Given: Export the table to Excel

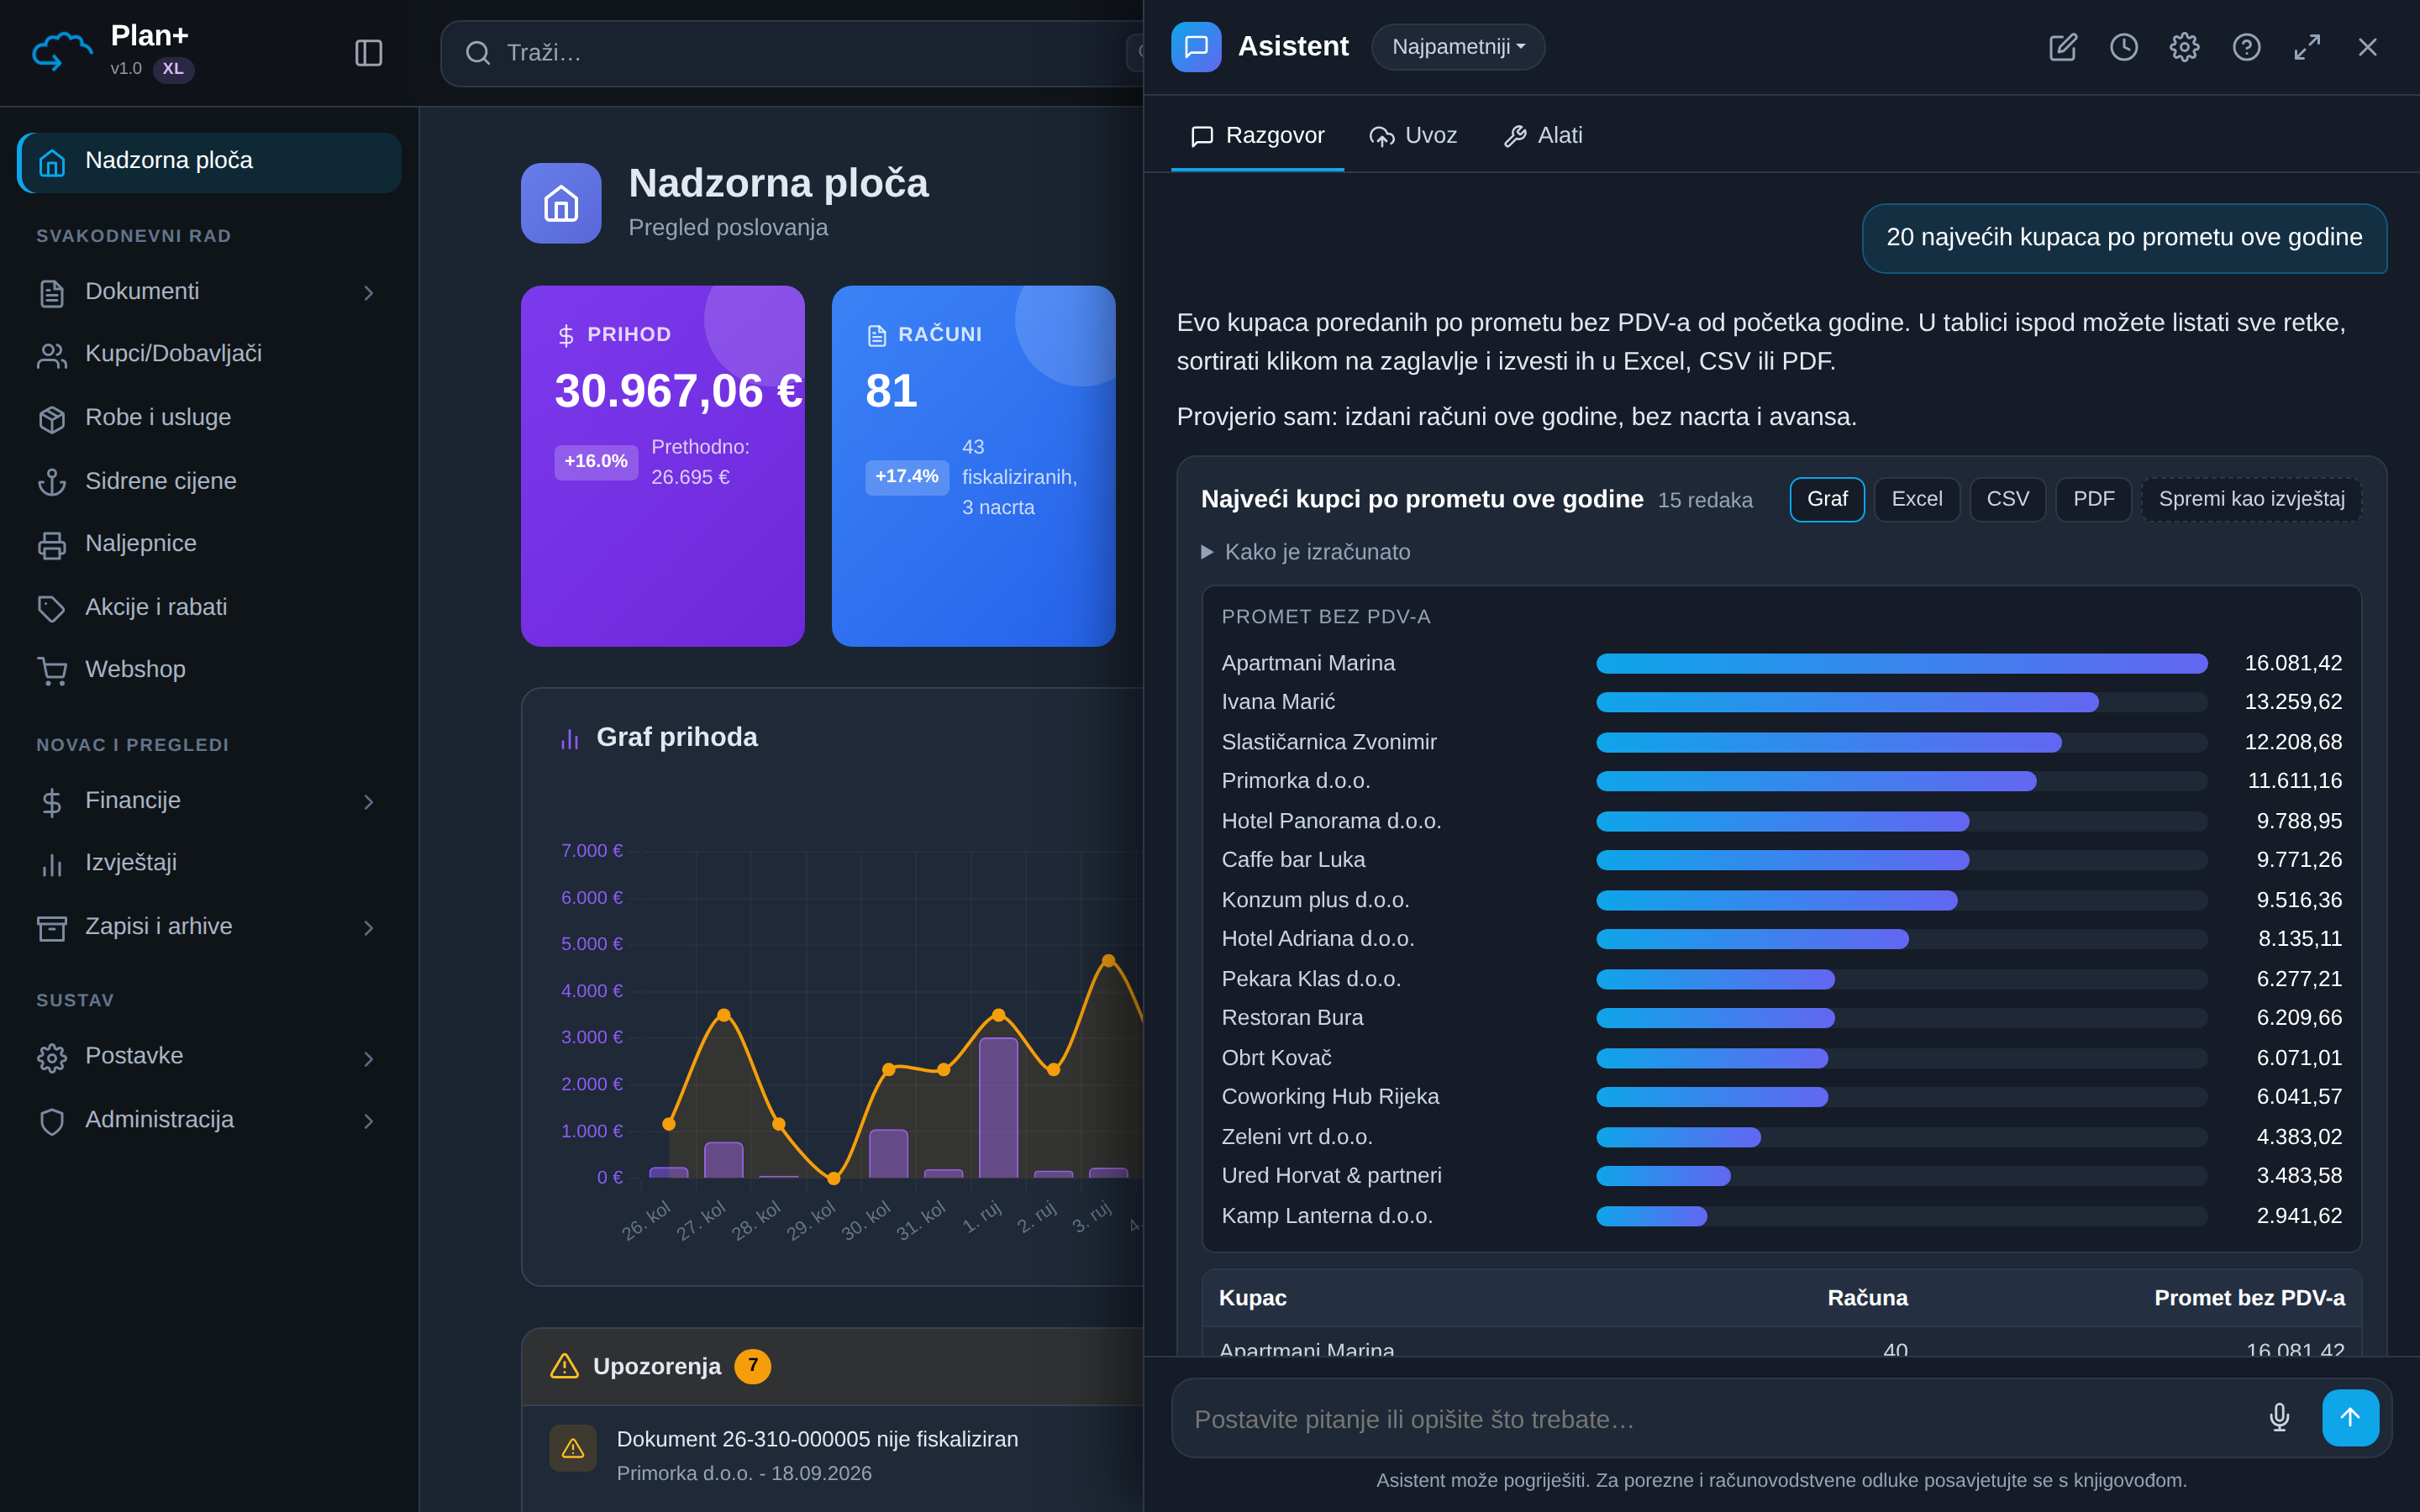Looking at the screenshot, I should [x=1916, y=499].
